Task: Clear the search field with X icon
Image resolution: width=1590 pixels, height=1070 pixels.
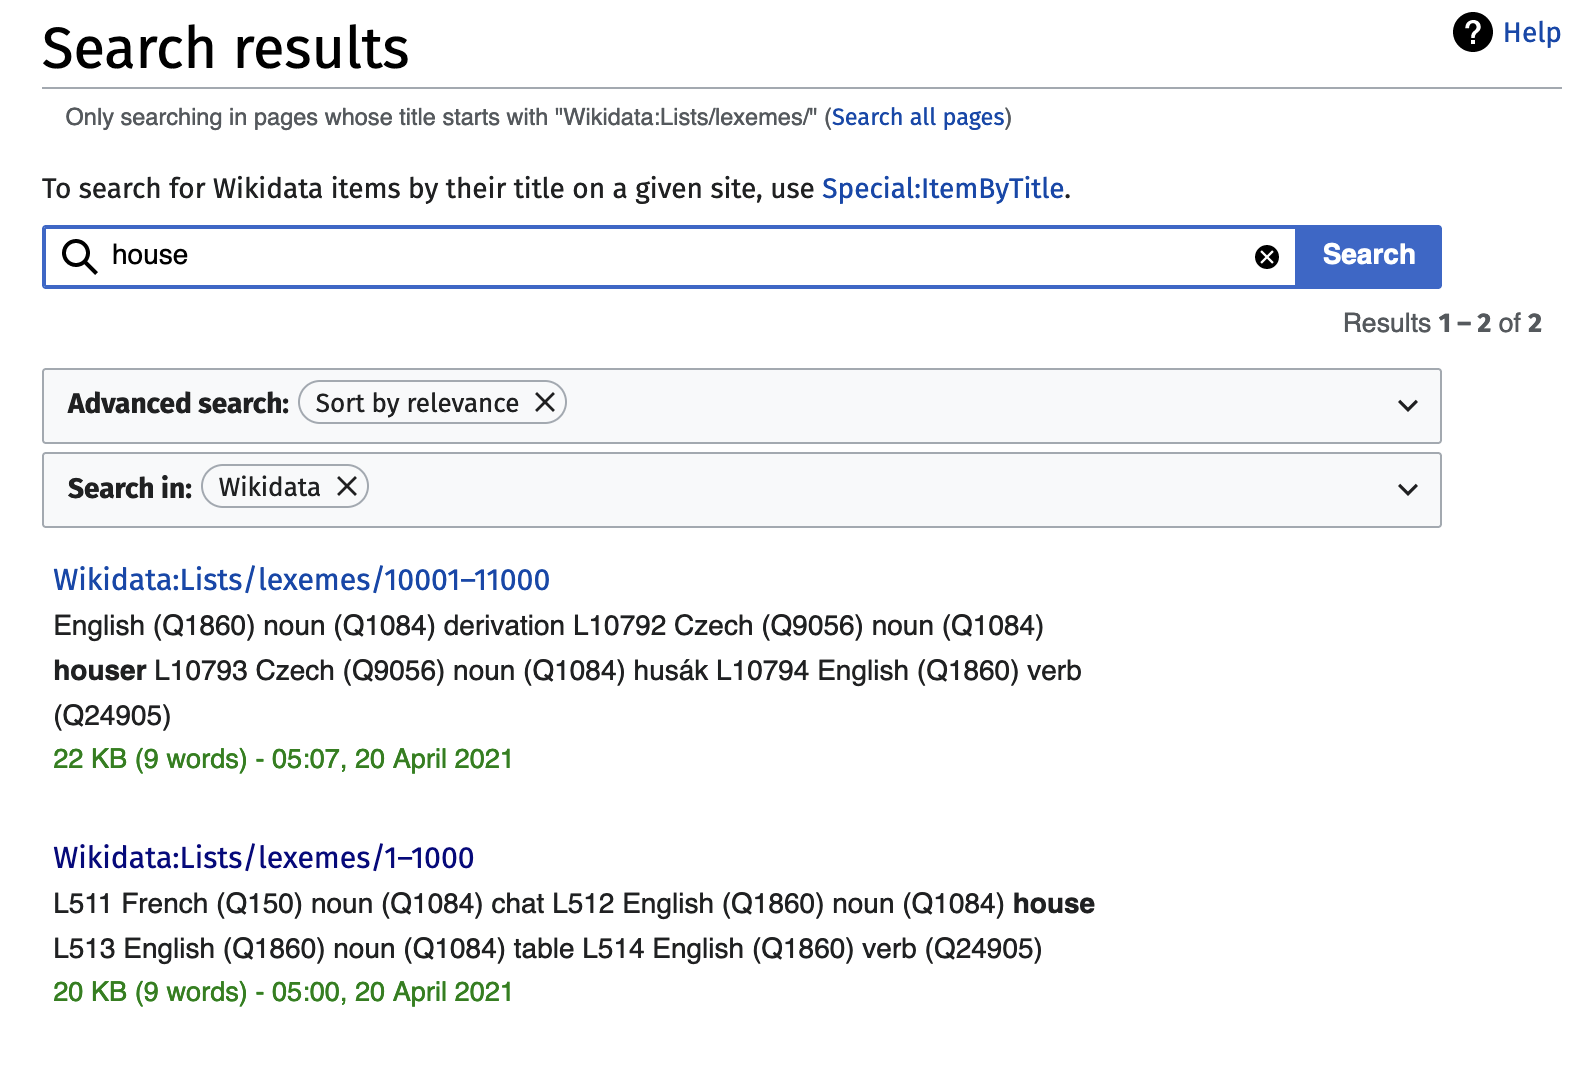Action: [x=1266, y=257]
